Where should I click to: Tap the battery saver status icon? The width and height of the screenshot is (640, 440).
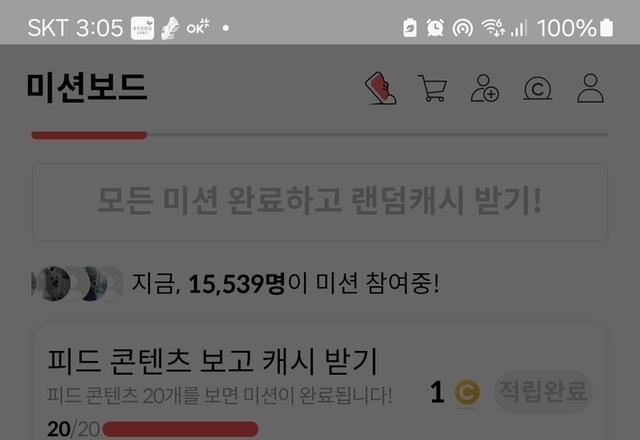coord(410,28)
